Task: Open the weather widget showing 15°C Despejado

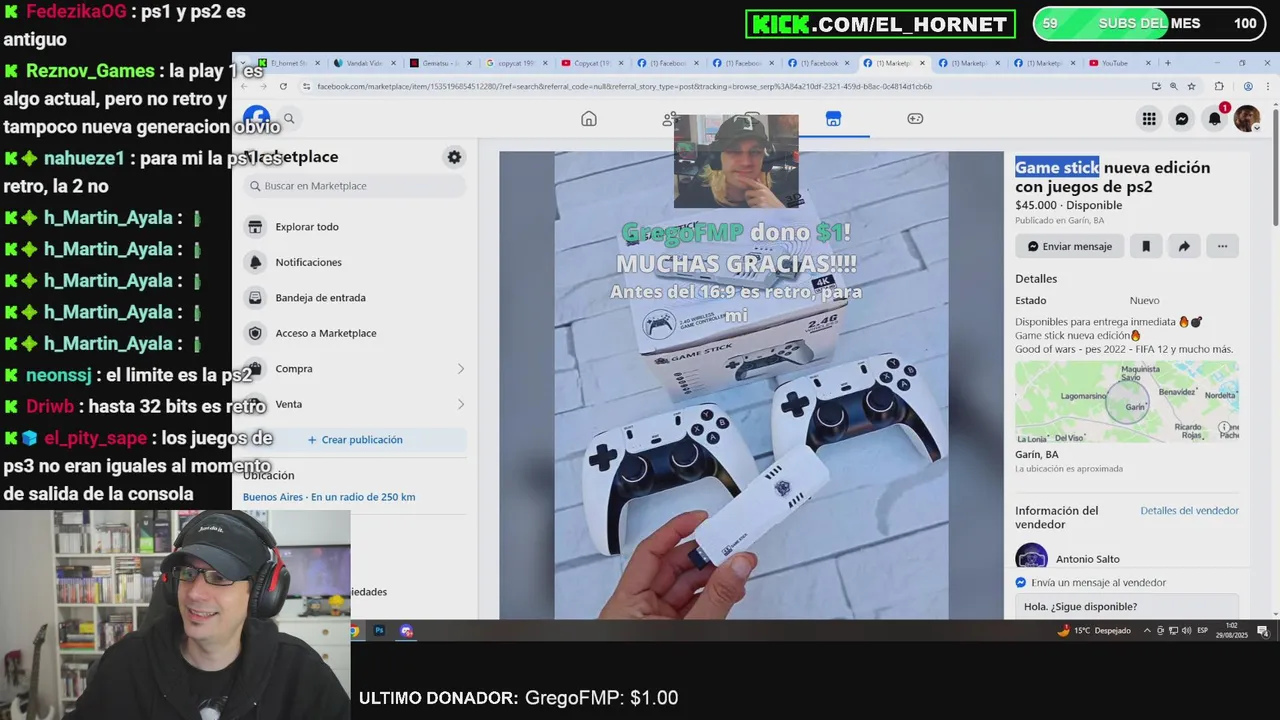Action: [1094, 631]
